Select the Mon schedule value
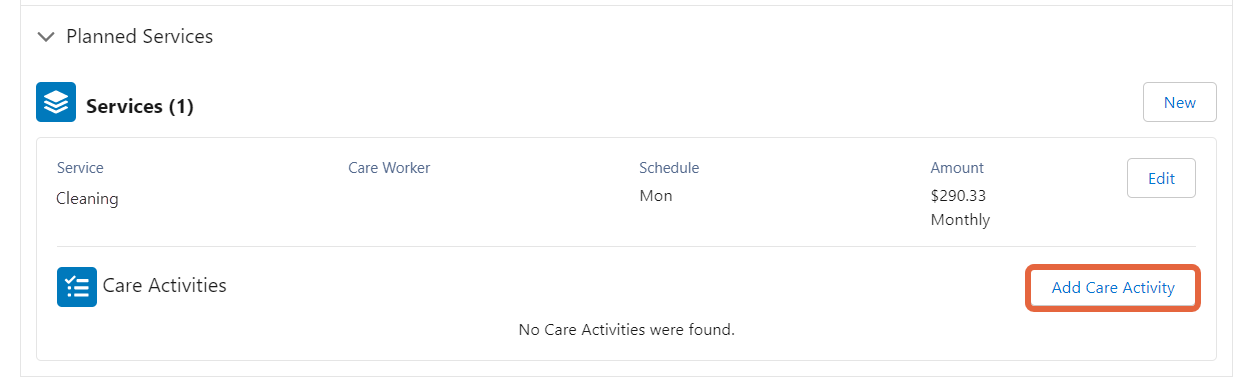 (x=656, y=196)
